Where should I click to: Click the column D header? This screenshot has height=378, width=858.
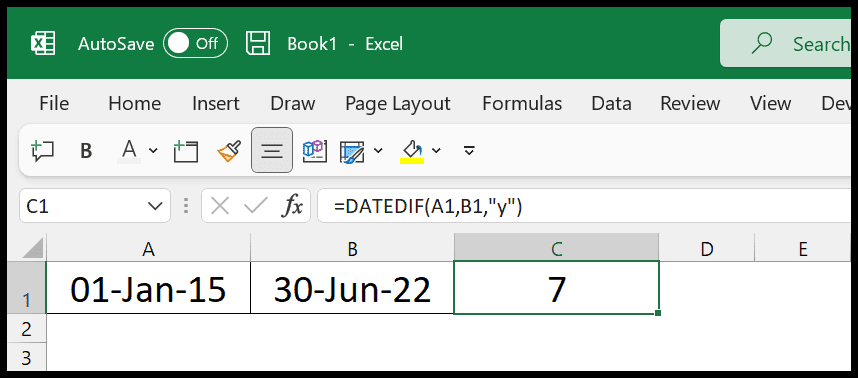click(707, 249)
